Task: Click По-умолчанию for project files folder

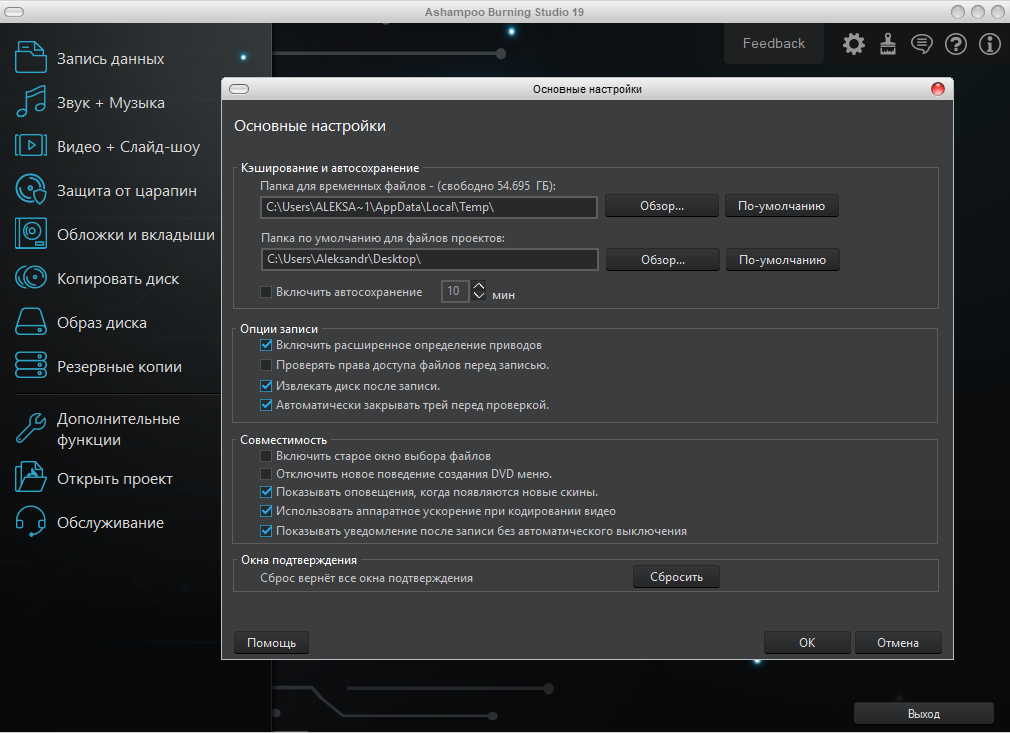Action: point(783,260)
